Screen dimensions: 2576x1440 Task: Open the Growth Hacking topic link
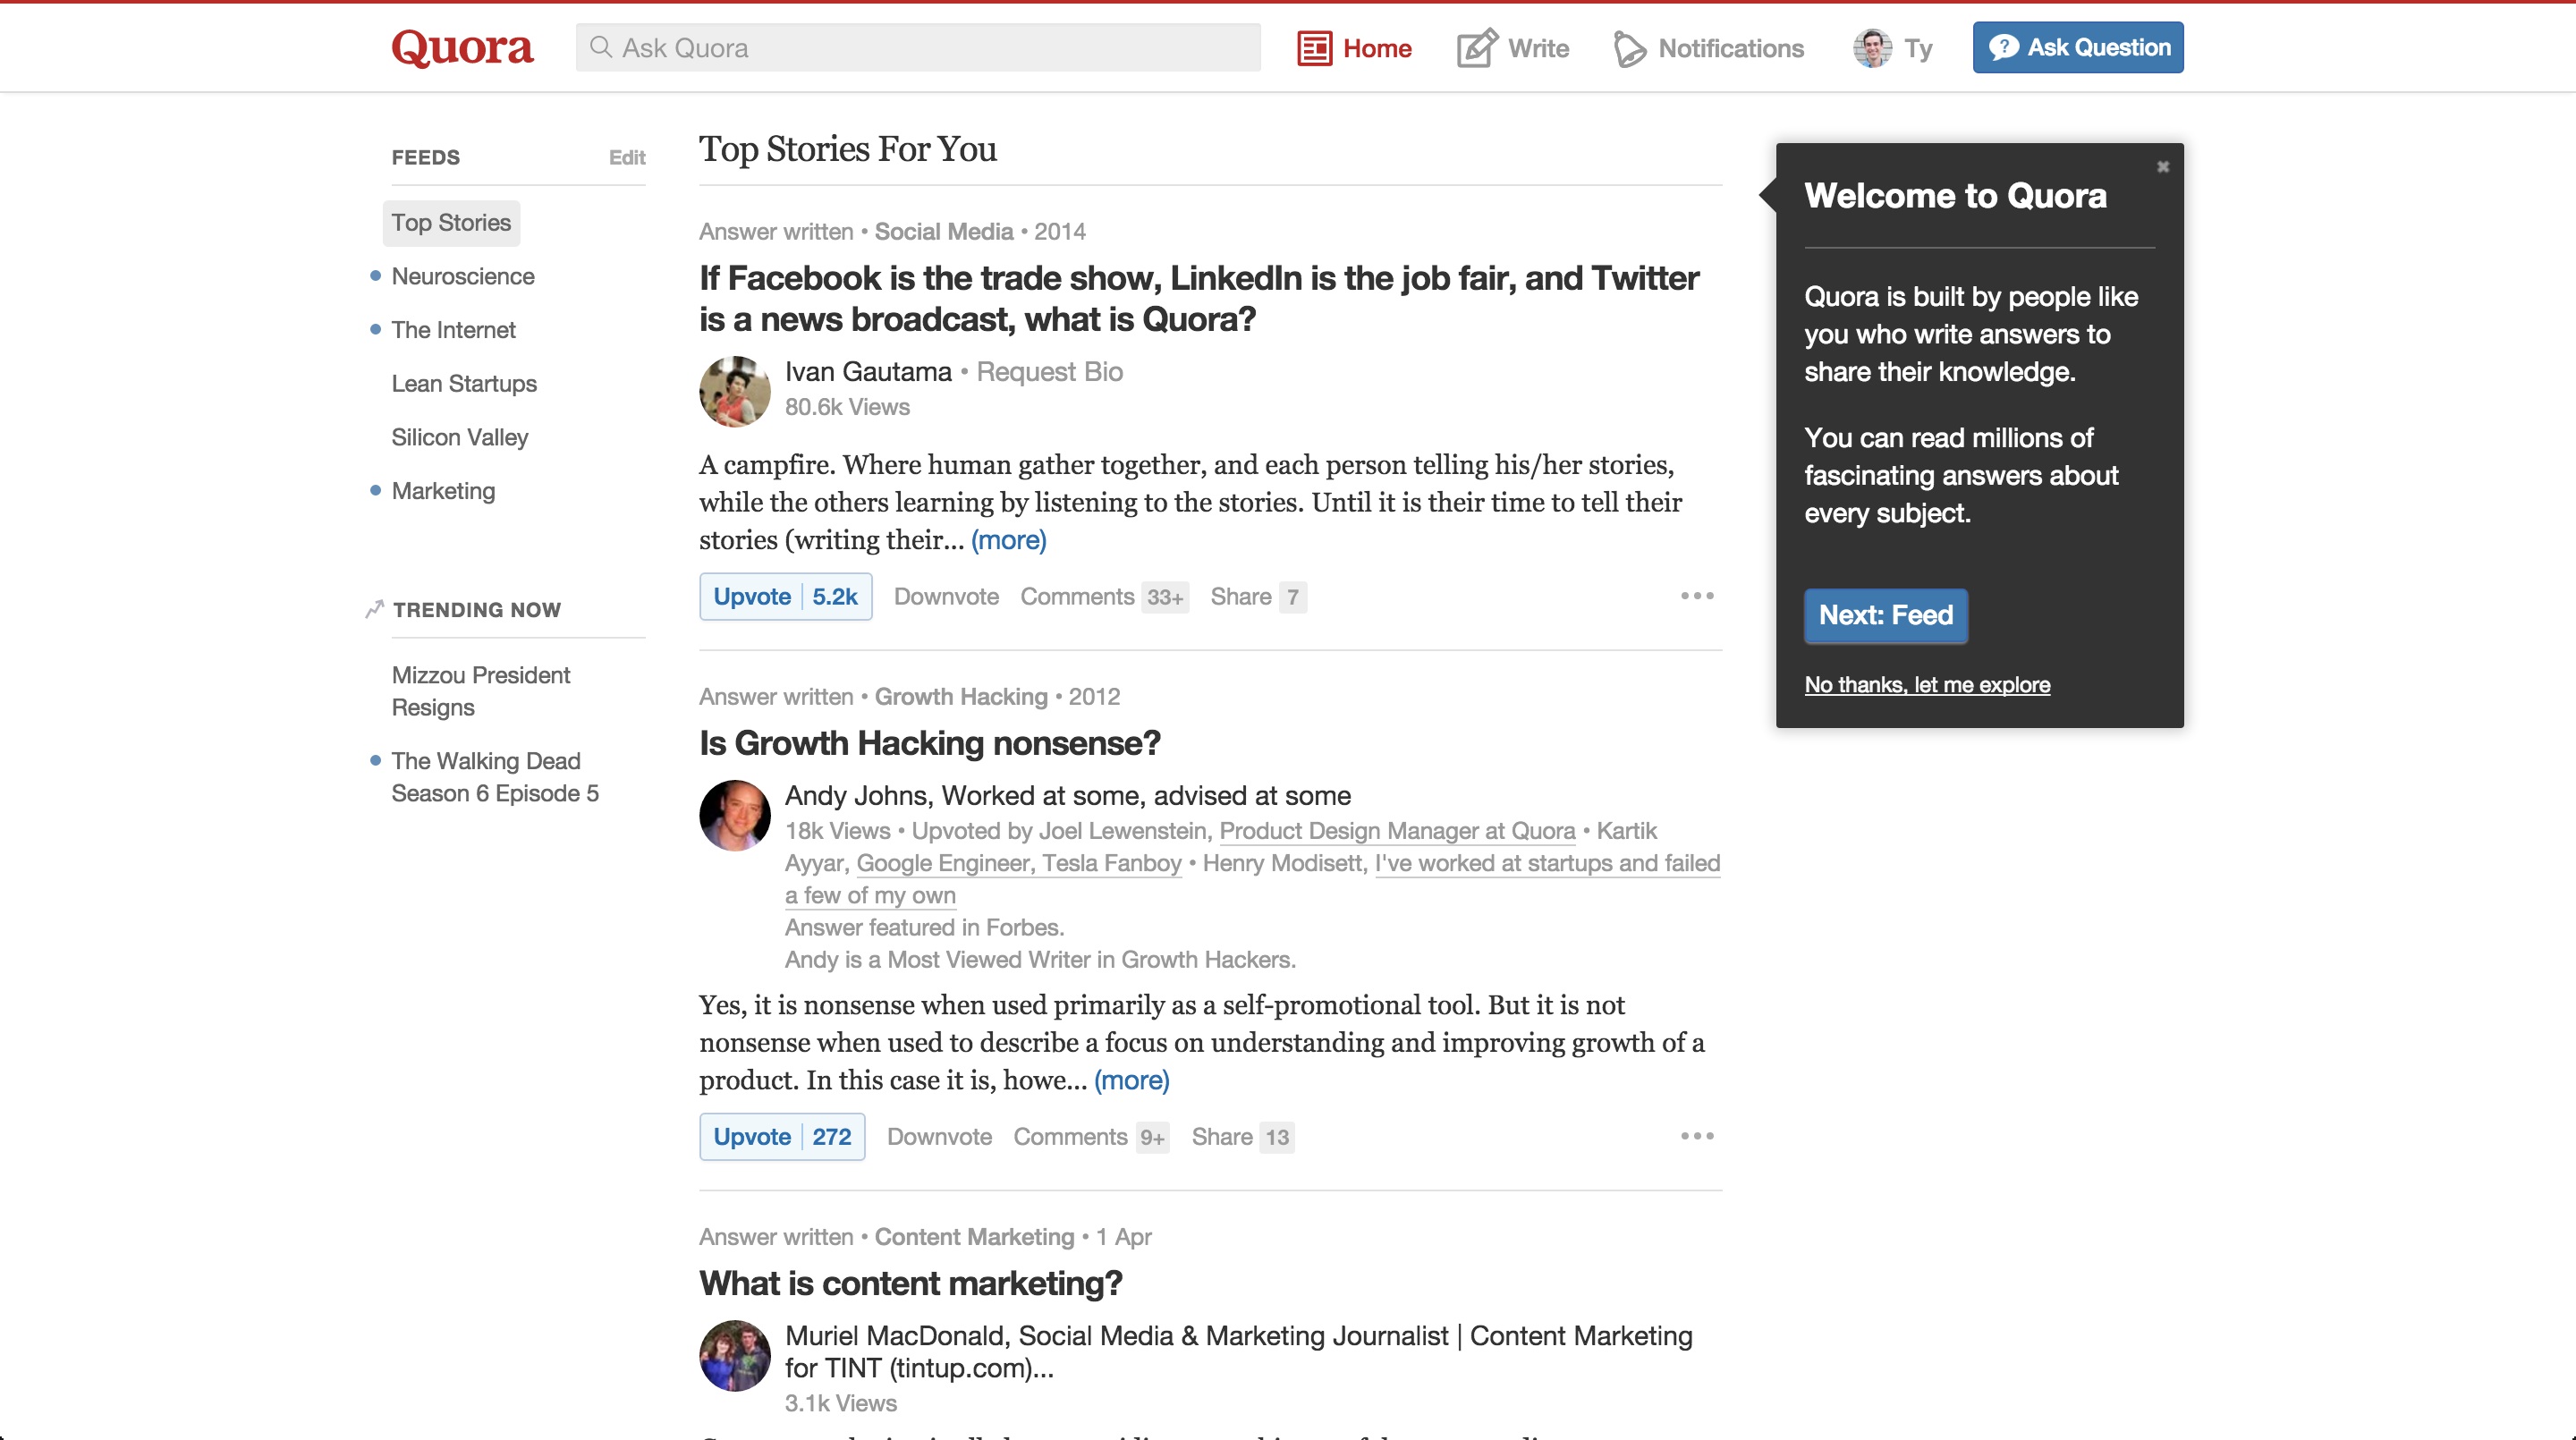tap(961, 696)
